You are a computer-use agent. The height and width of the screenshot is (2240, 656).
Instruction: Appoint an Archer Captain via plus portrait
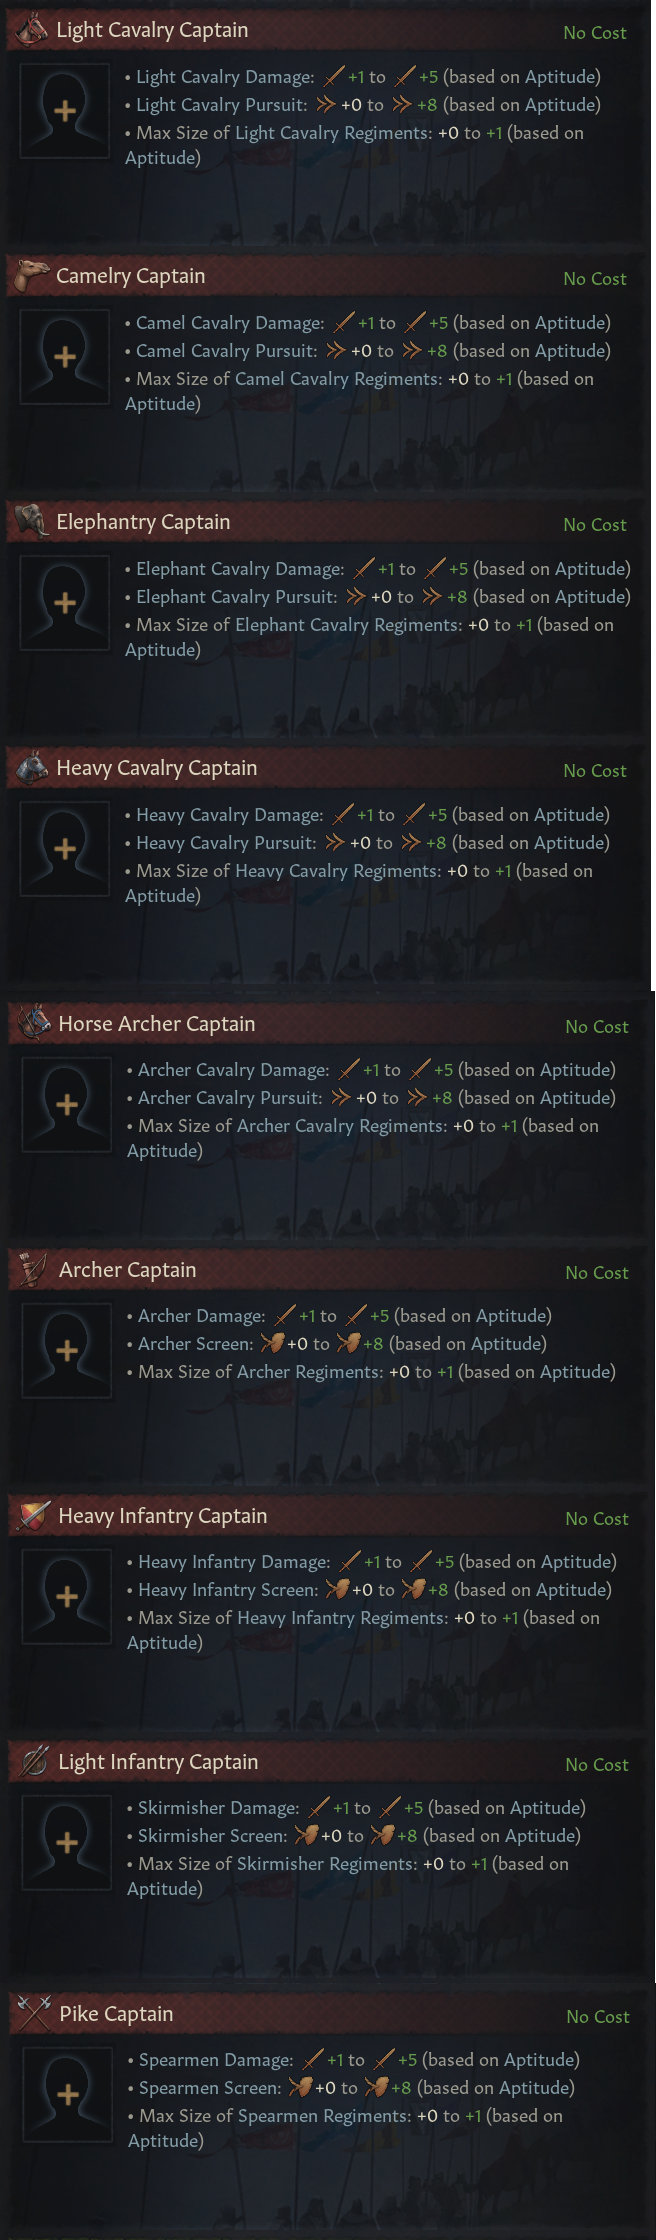click(67, 1350)
